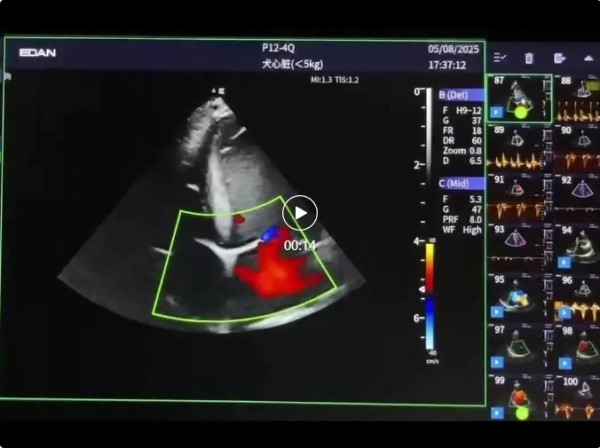Open thumbnail 89 spectral Doppler image
This screenshot has width=600, height=448.
pyautogui.click(x=519, y=147)
